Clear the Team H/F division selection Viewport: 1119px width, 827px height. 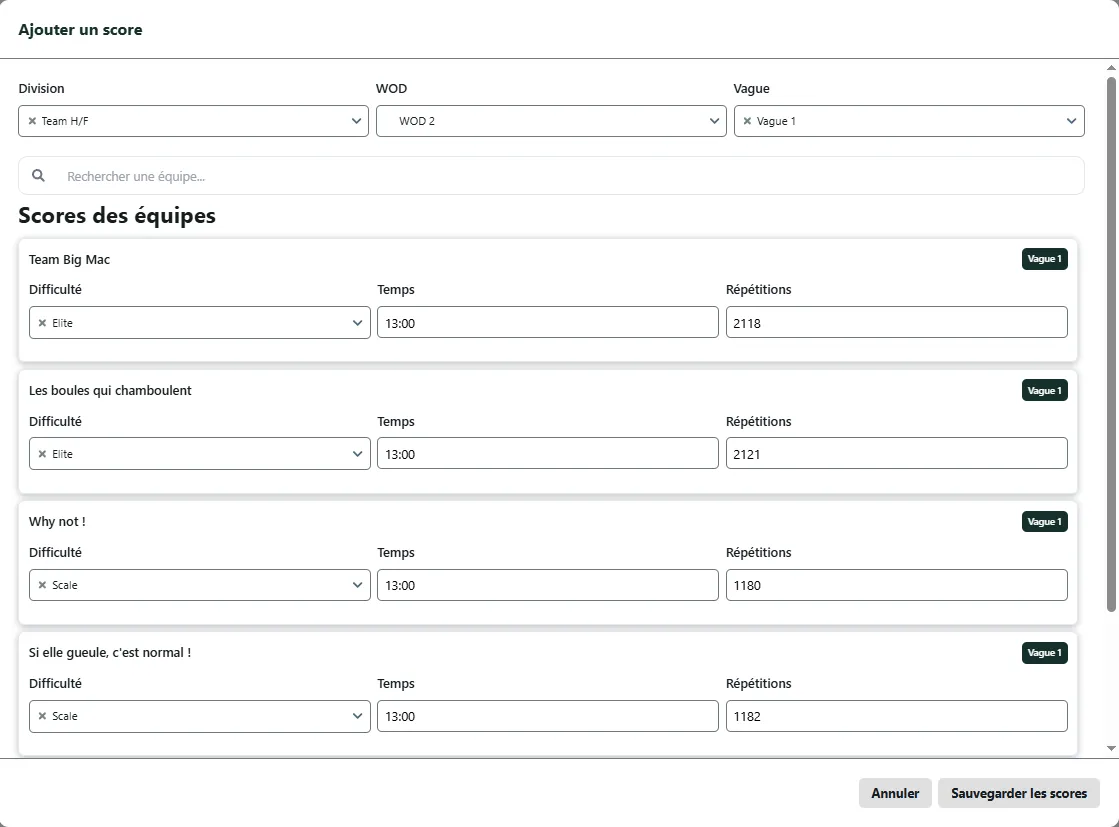[x=32, y=121]
